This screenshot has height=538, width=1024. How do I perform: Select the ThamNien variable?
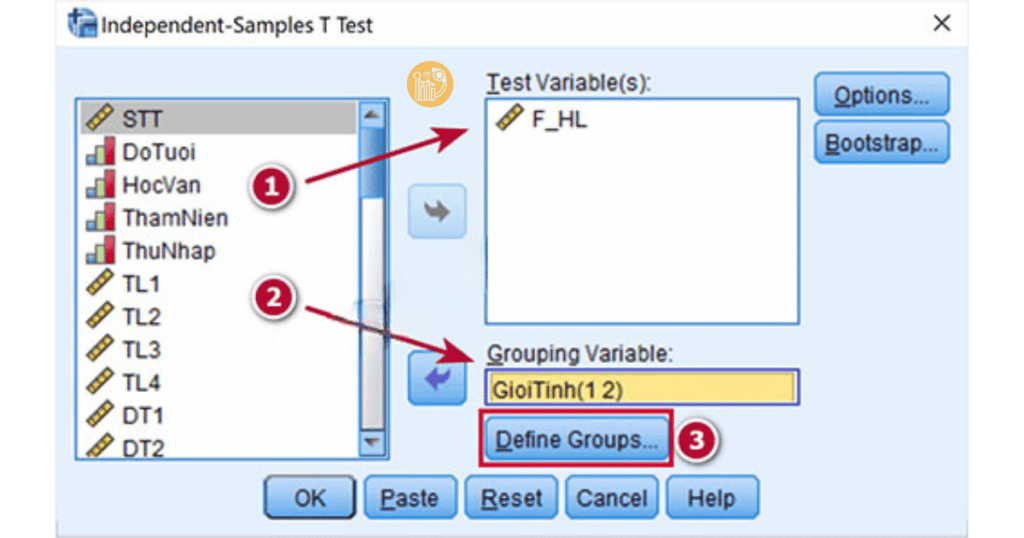click(175, 218)
